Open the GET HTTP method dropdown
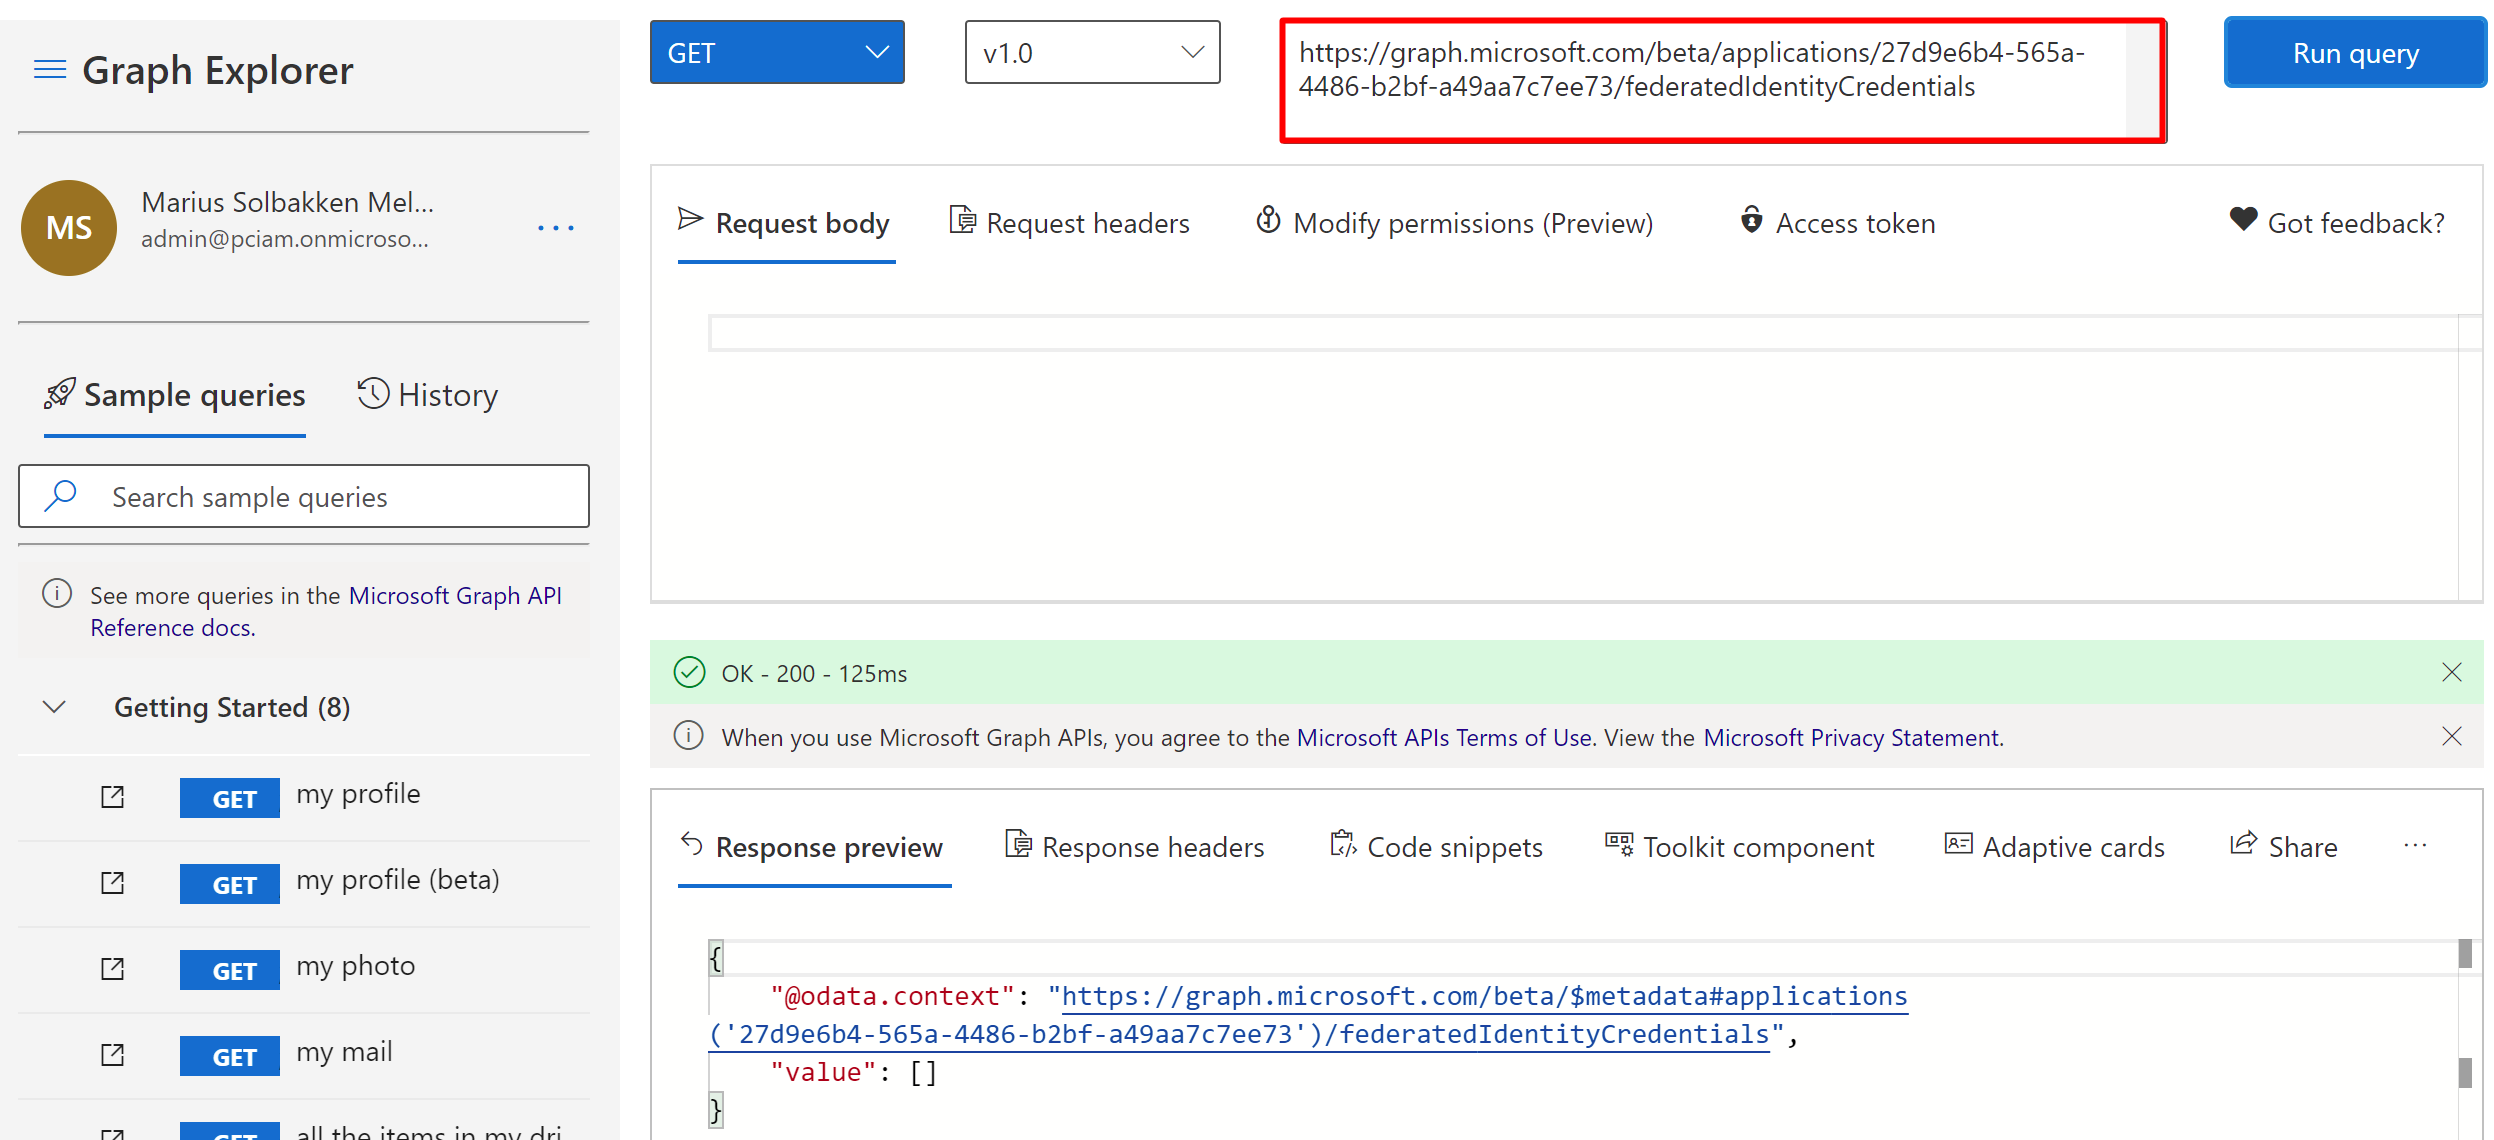The width and height of the screenshot is (2494, 1140). tap(777, 53)
